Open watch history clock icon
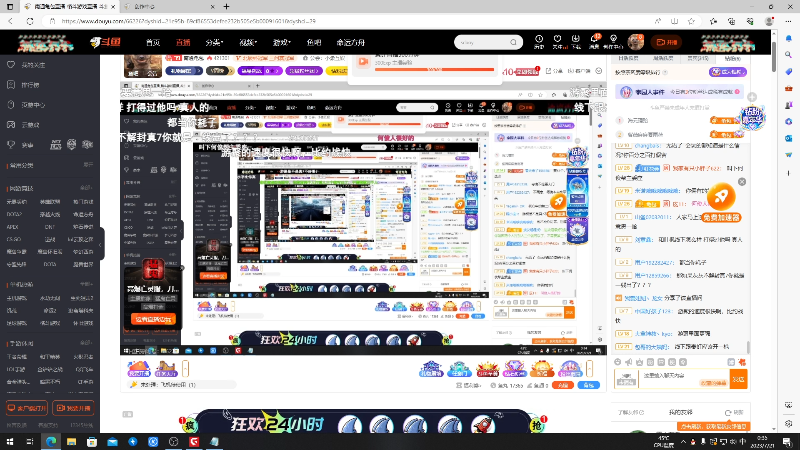Screen dimensions: 800x450 539,42
